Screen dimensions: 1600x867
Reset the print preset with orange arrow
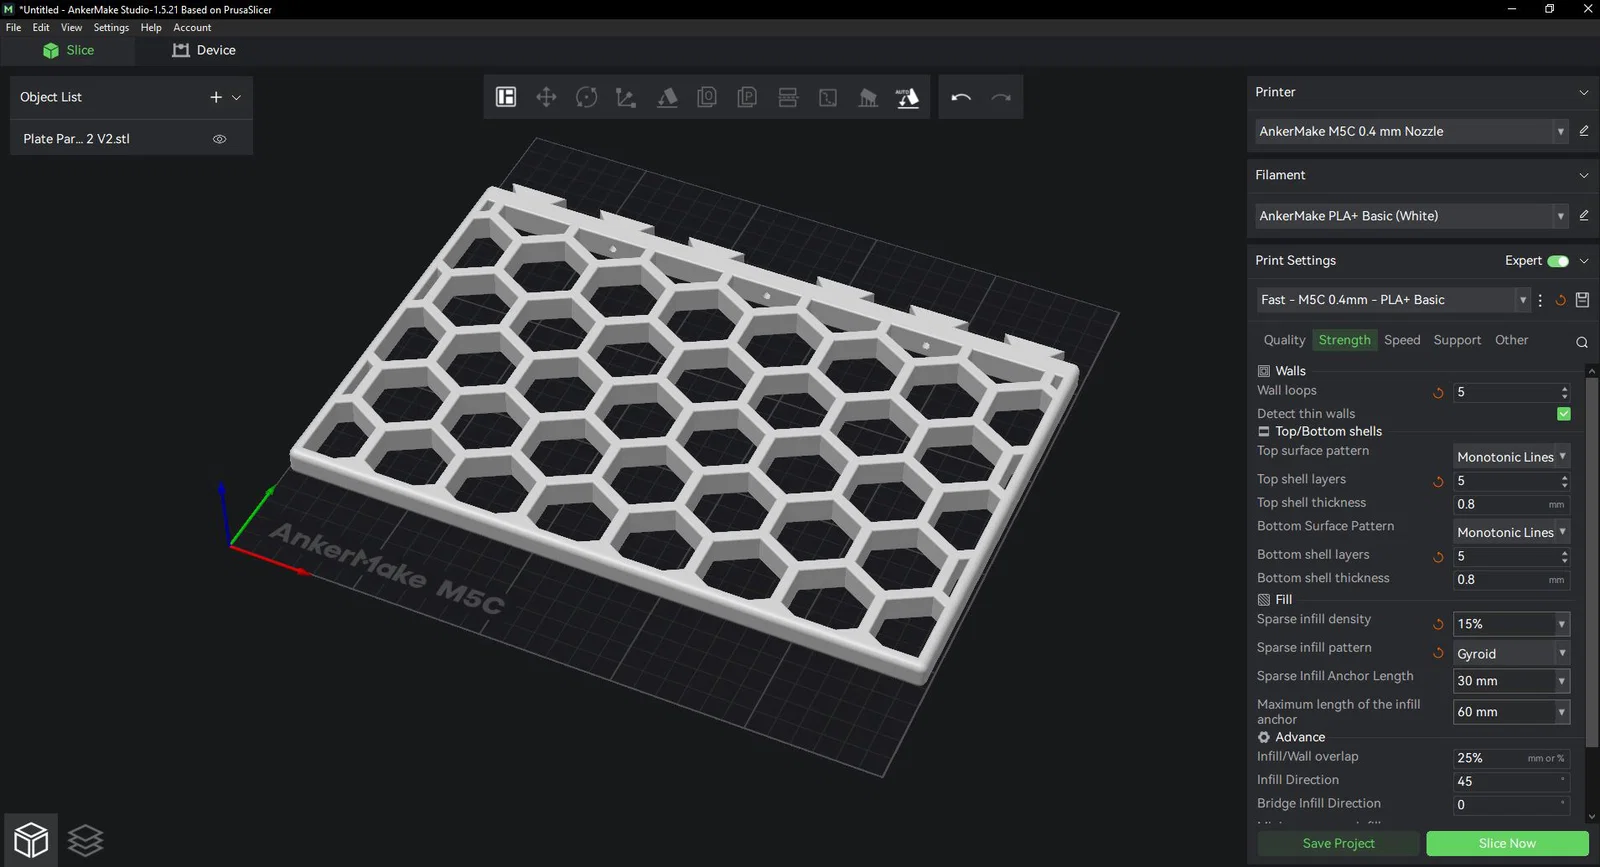pyautogui.click(x=1560, y=300)
